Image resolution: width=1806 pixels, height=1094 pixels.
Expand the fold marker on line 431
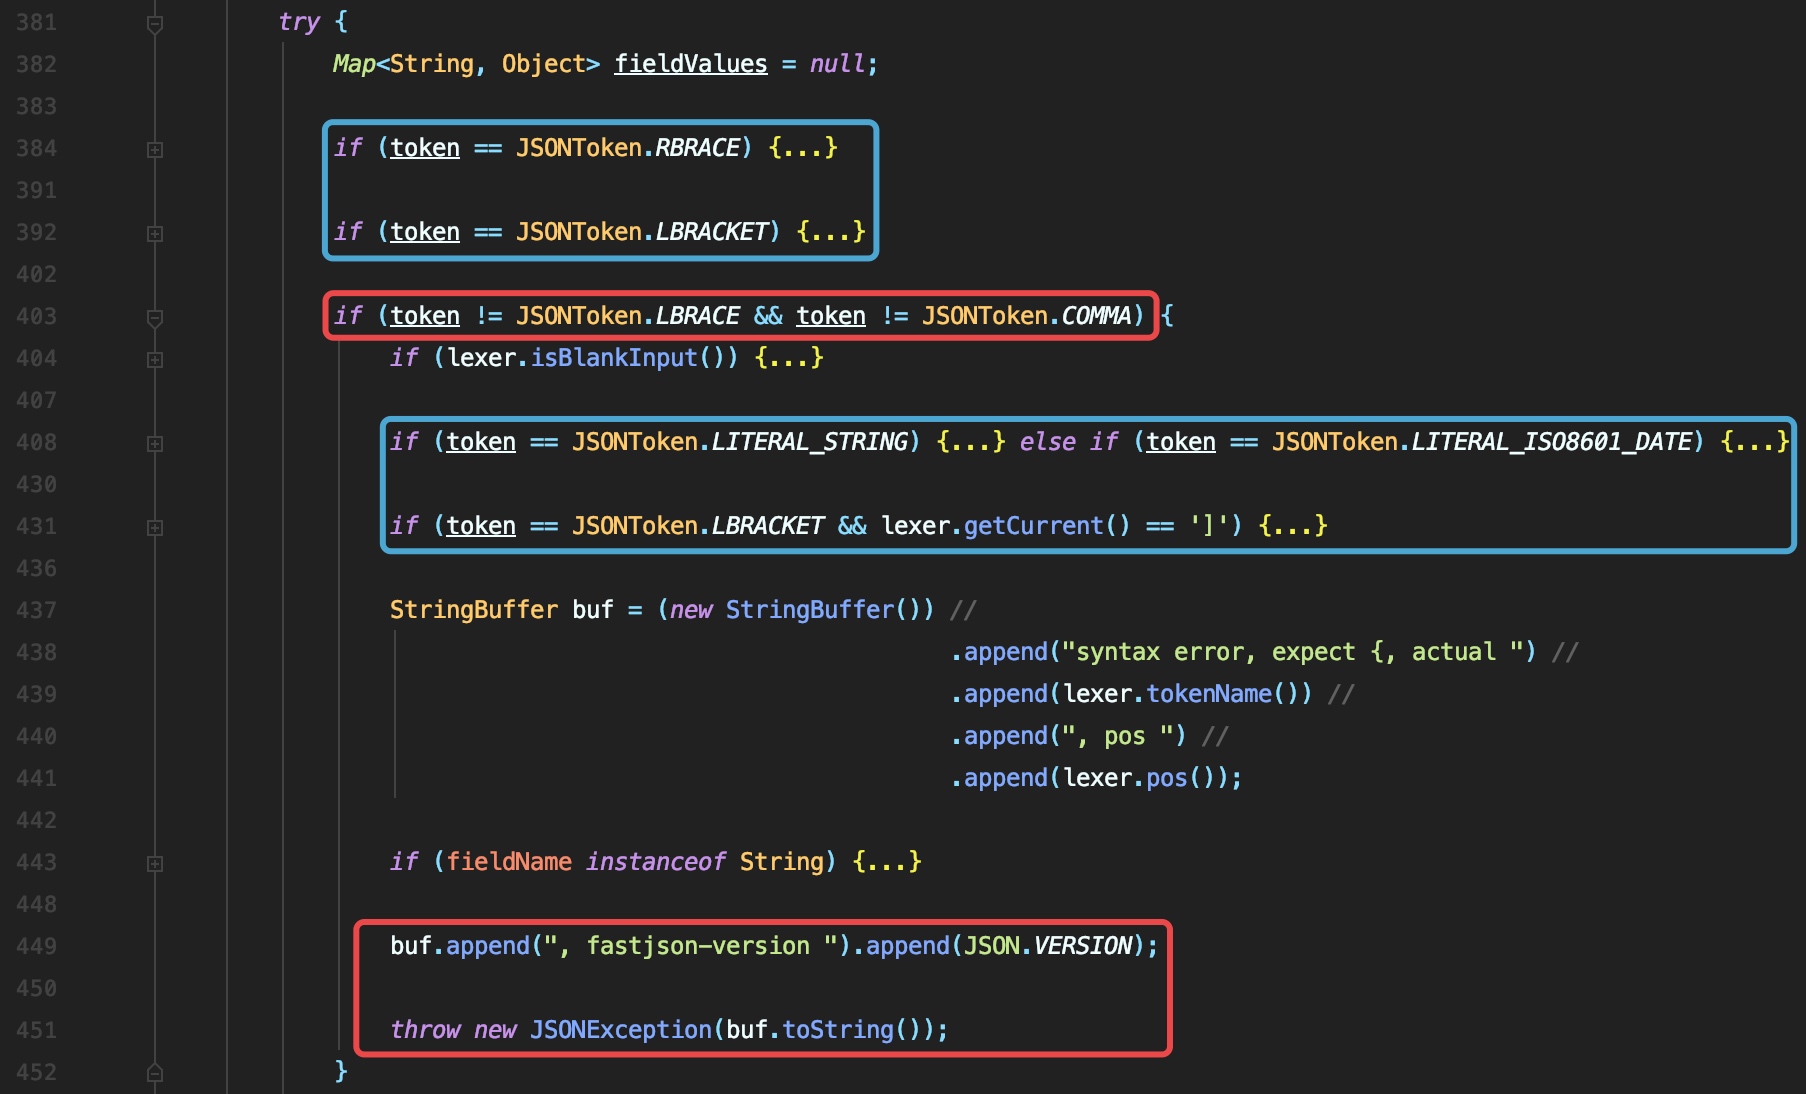pyautogui.click(x=155, y=528)
